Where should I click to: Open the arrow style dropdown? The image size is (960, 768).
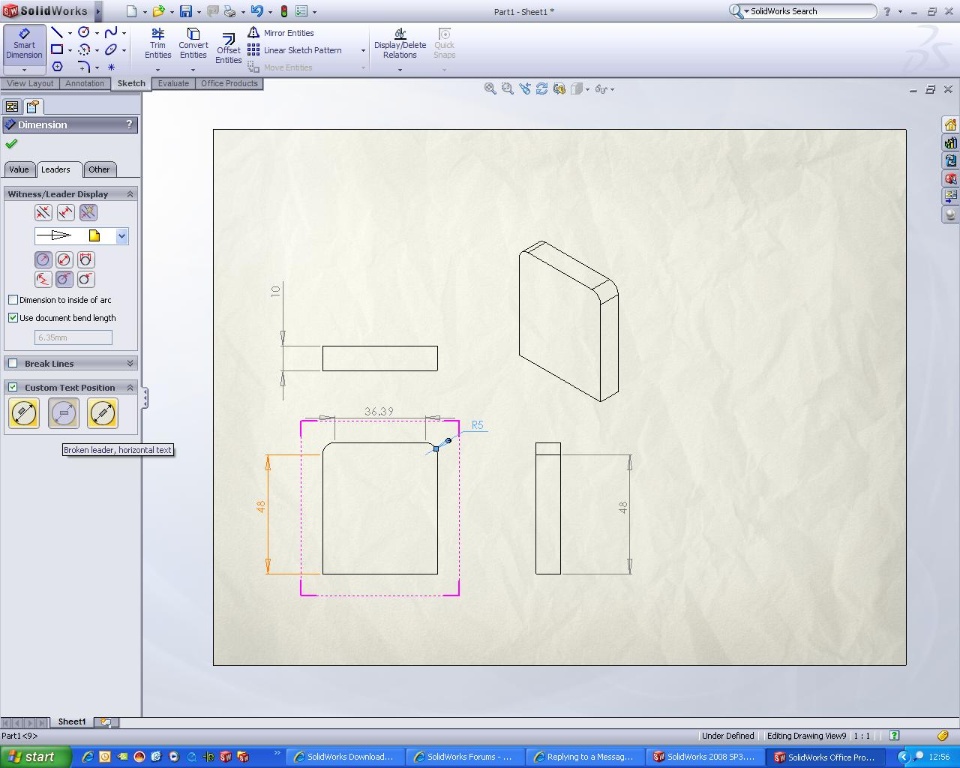click(x=122, y=236)
